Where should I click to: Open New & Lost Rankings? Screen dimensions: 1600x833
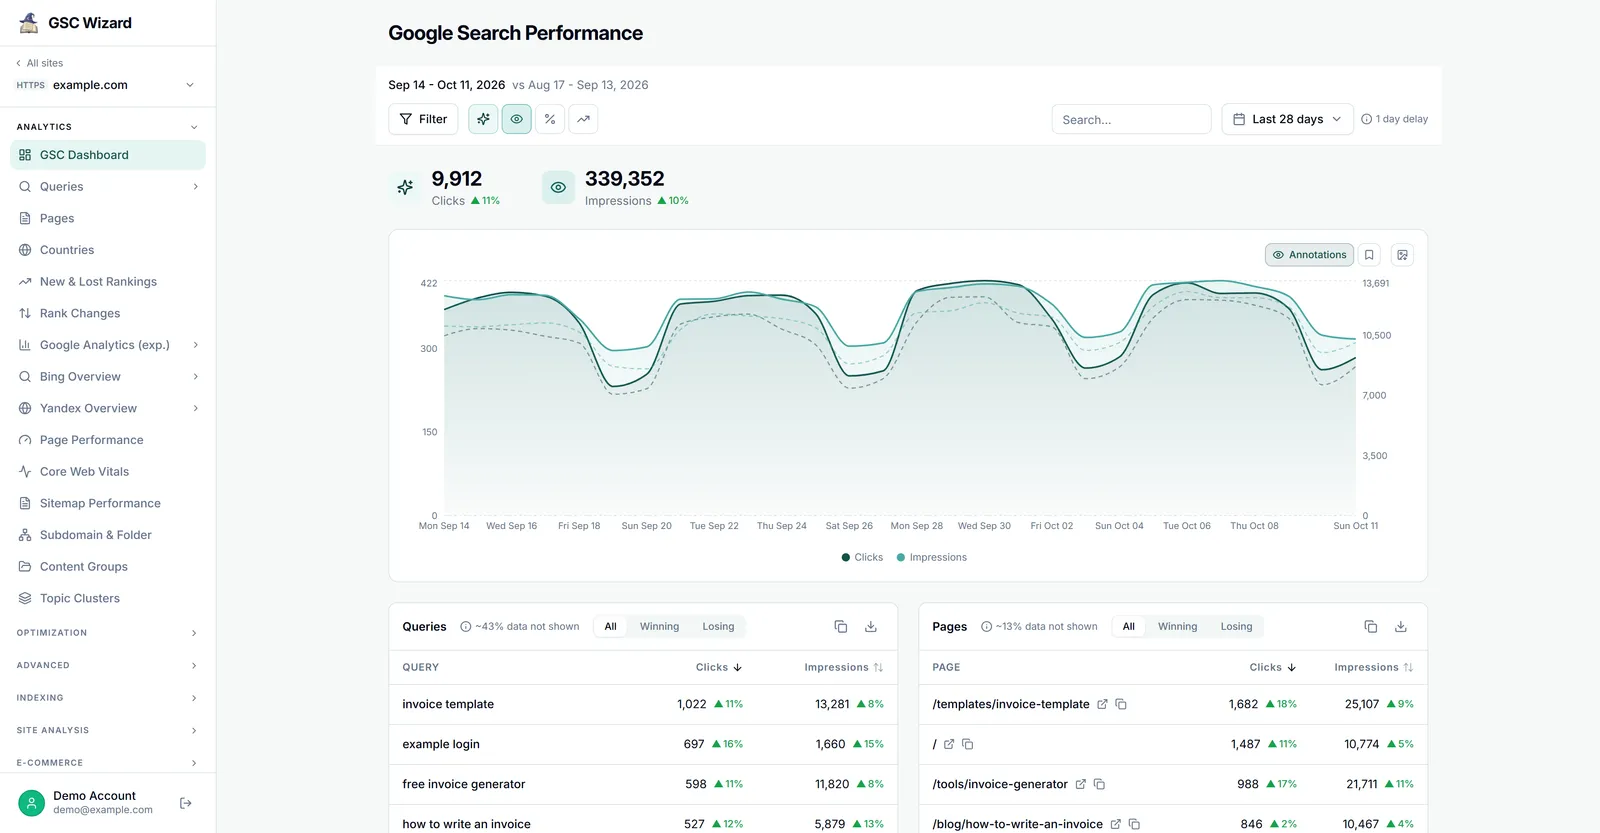tap(108, 282)
